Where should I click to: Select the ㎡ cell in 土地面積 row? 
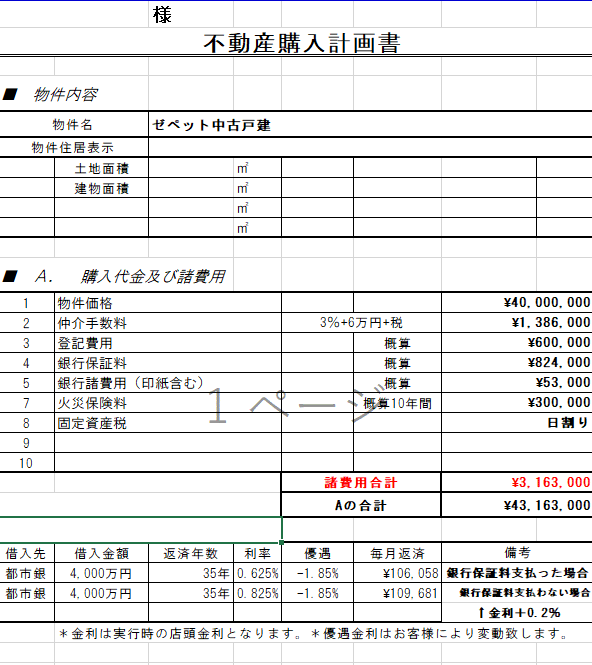257,168
